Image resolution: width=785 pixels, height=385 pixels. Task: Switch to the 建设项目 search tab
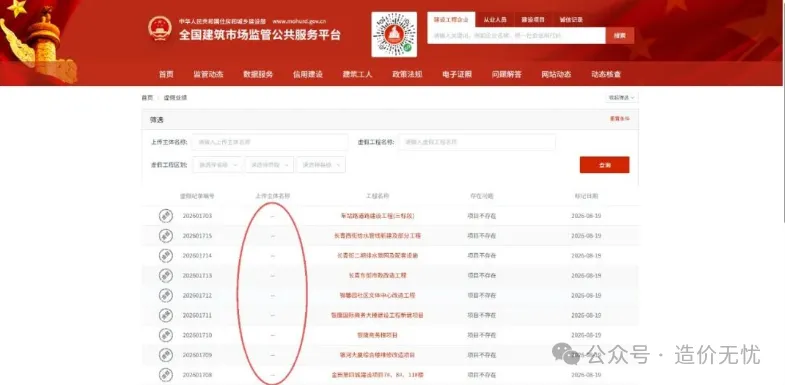[x=533, y=20]
